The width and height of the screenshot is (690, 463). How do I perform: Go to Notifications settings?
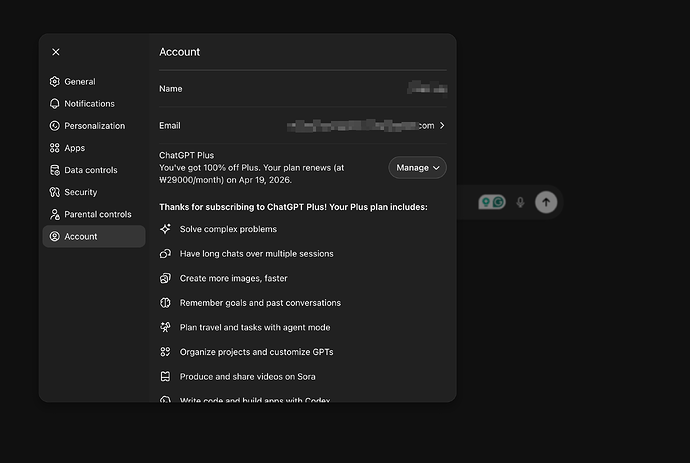pos(89,104)
